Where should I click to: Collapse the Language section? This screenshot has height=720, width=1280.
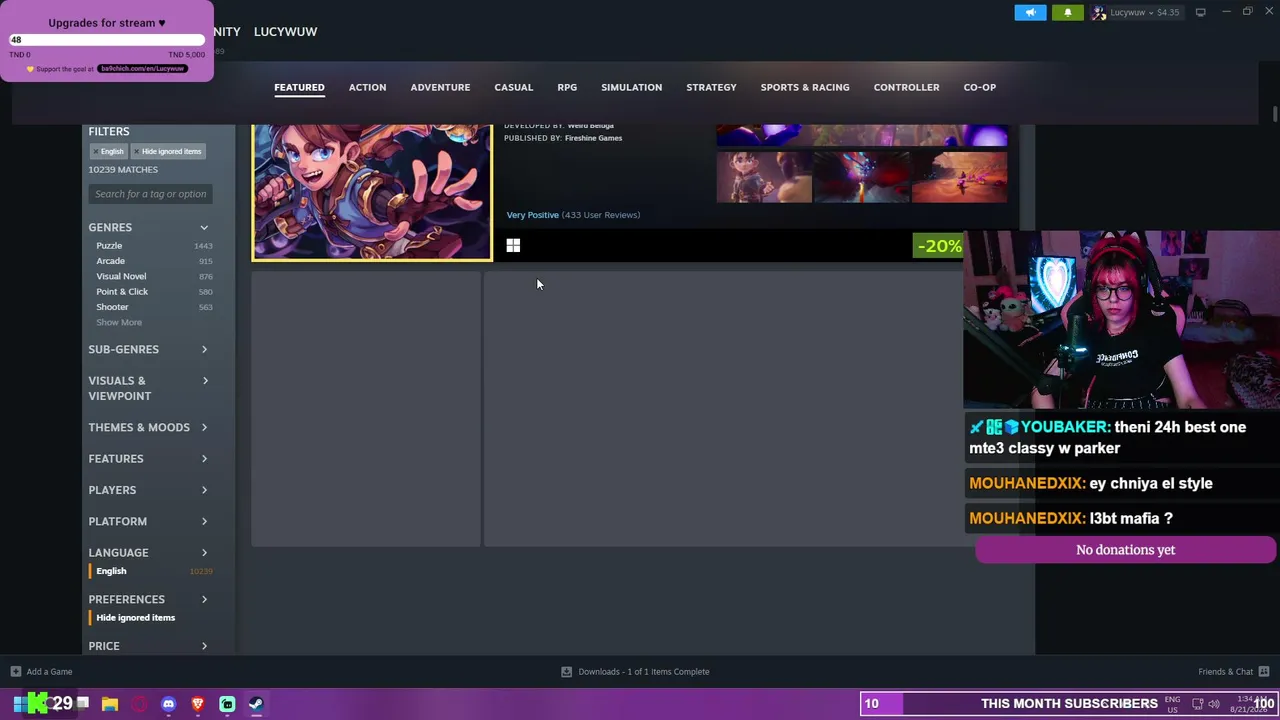pos(150,552)
